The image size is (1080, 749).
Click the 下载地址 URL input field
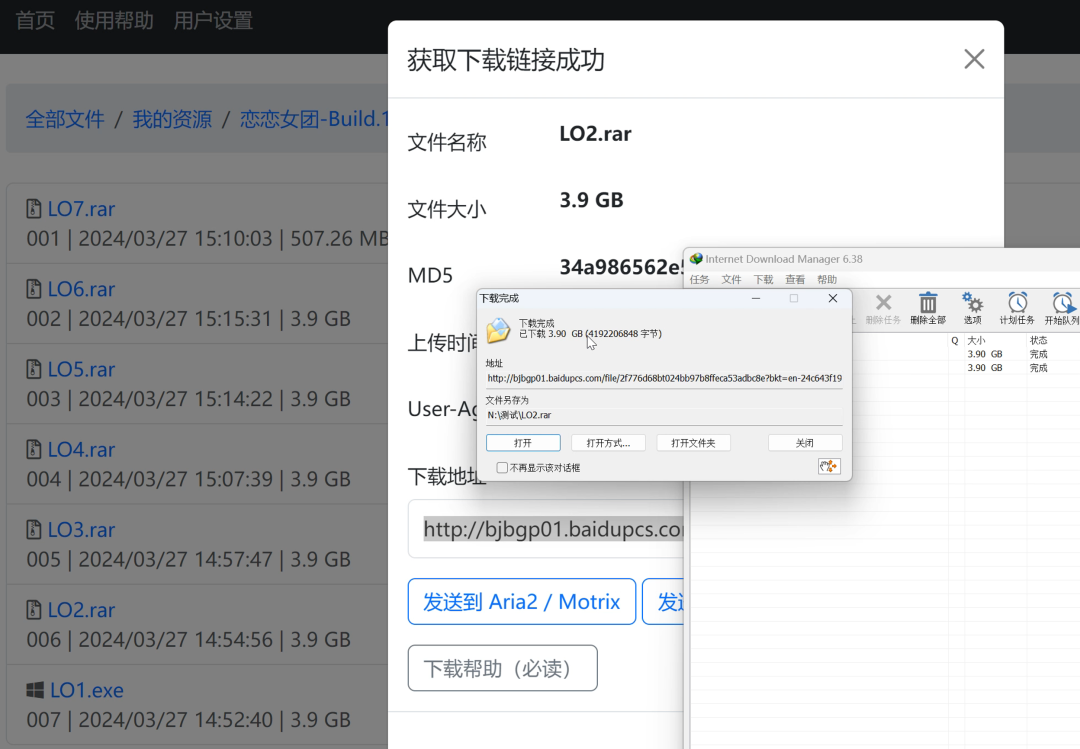(x=546, y=529)
